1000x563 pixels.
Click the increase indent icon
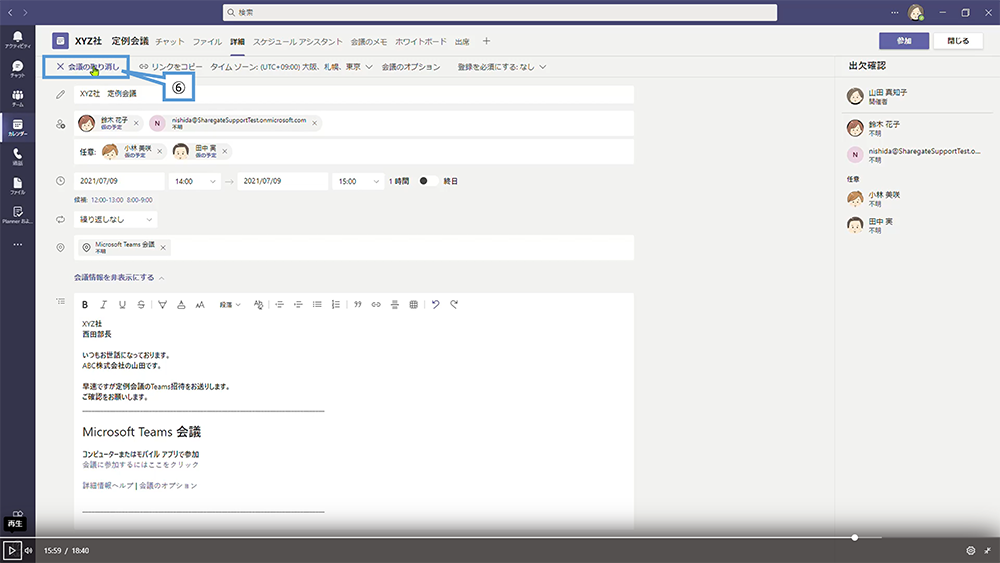[x=298, y=305]
